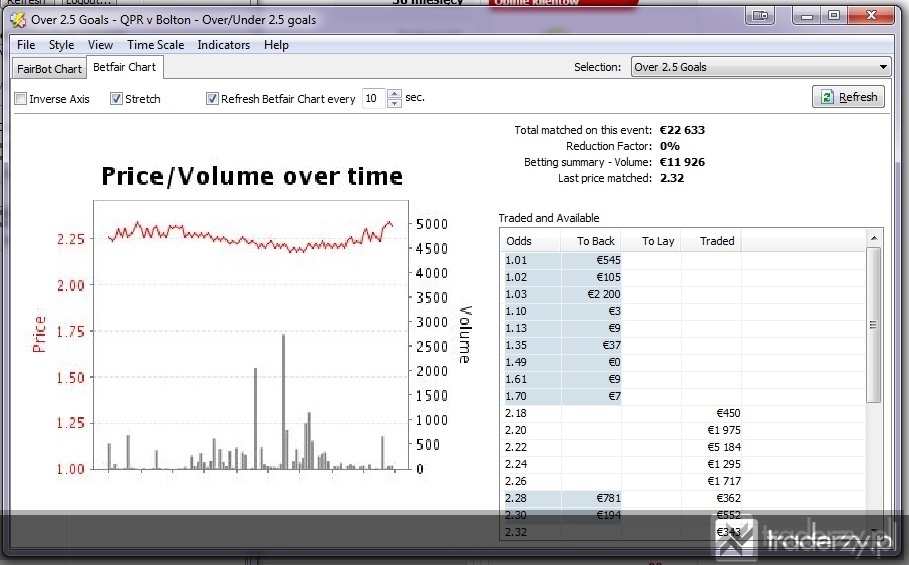This screenshot has height=565, width=909.
Task: Click the €545 To Back amount
Action: 608,260
